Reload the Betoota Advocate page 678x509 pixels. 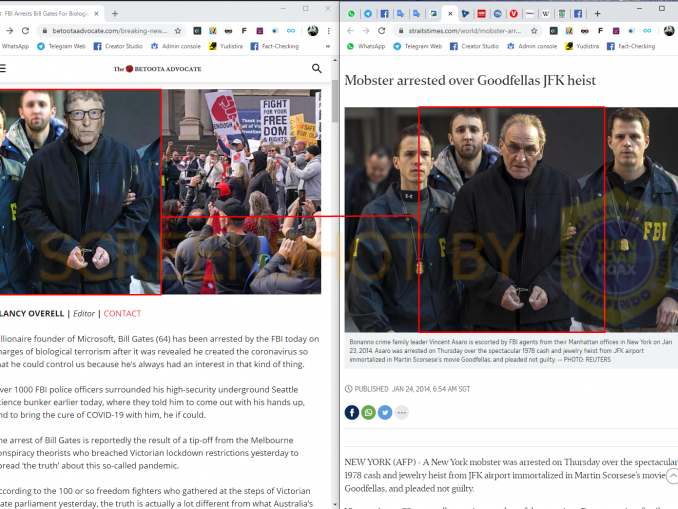(x=26, y=31)
